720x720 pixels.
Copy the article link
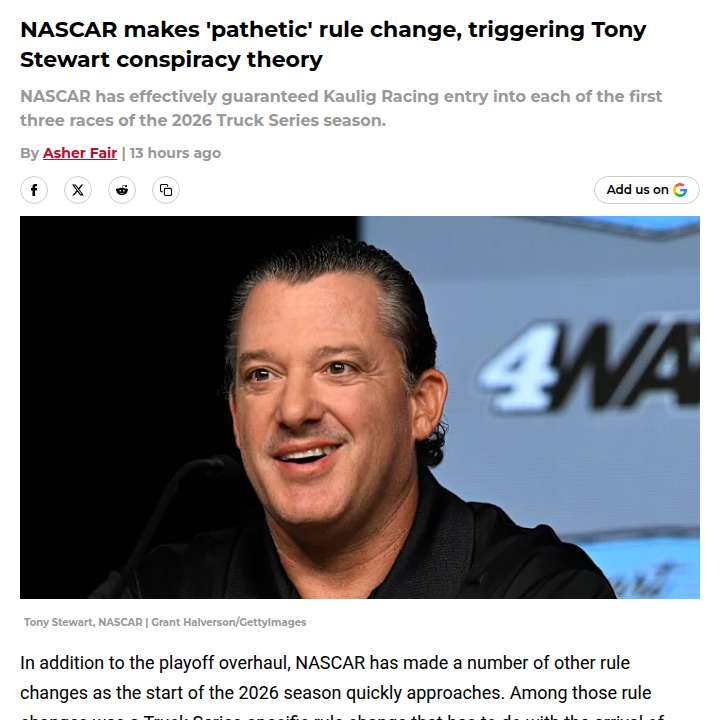166,190
